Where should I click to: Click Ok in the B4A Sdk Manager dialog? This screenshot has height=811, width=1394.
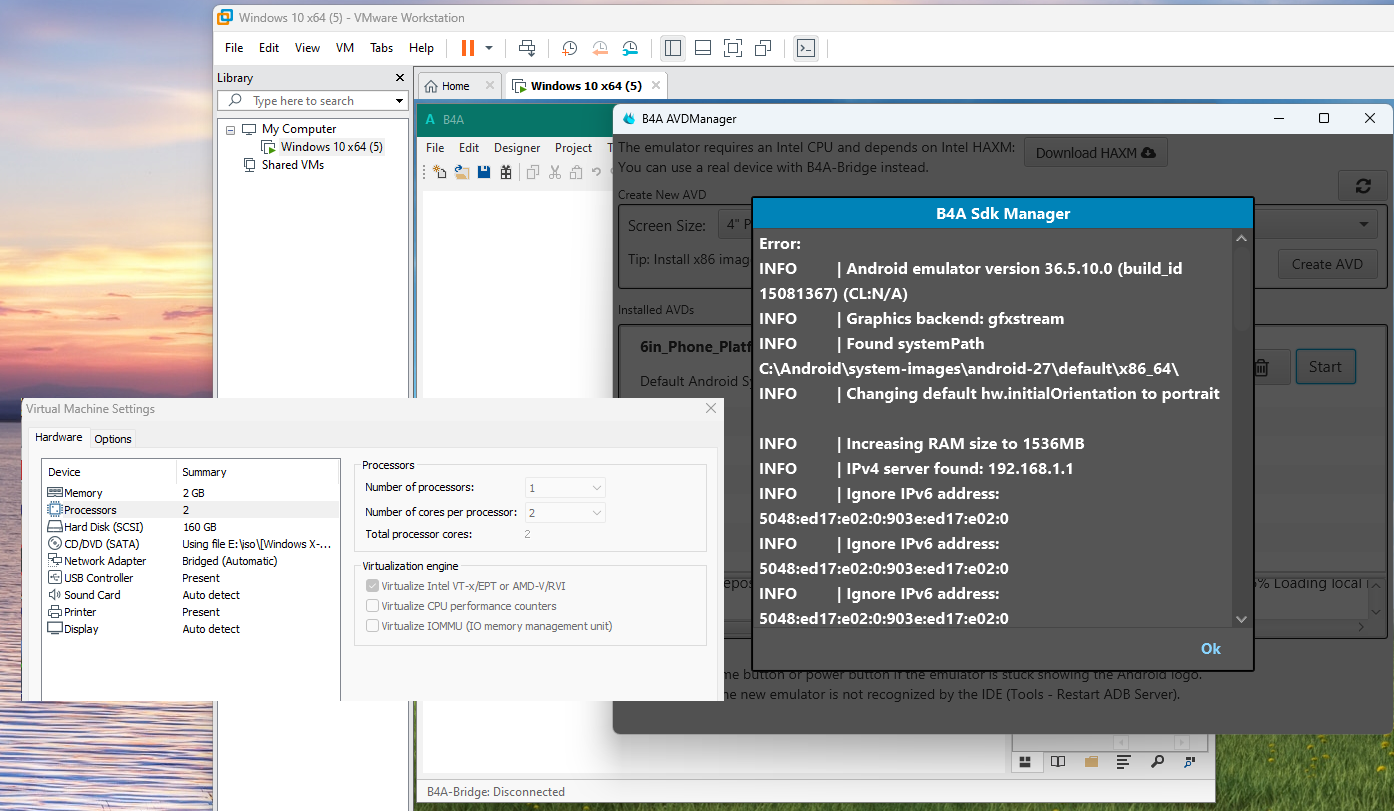pyautogui.click(x=1211, y=649)
